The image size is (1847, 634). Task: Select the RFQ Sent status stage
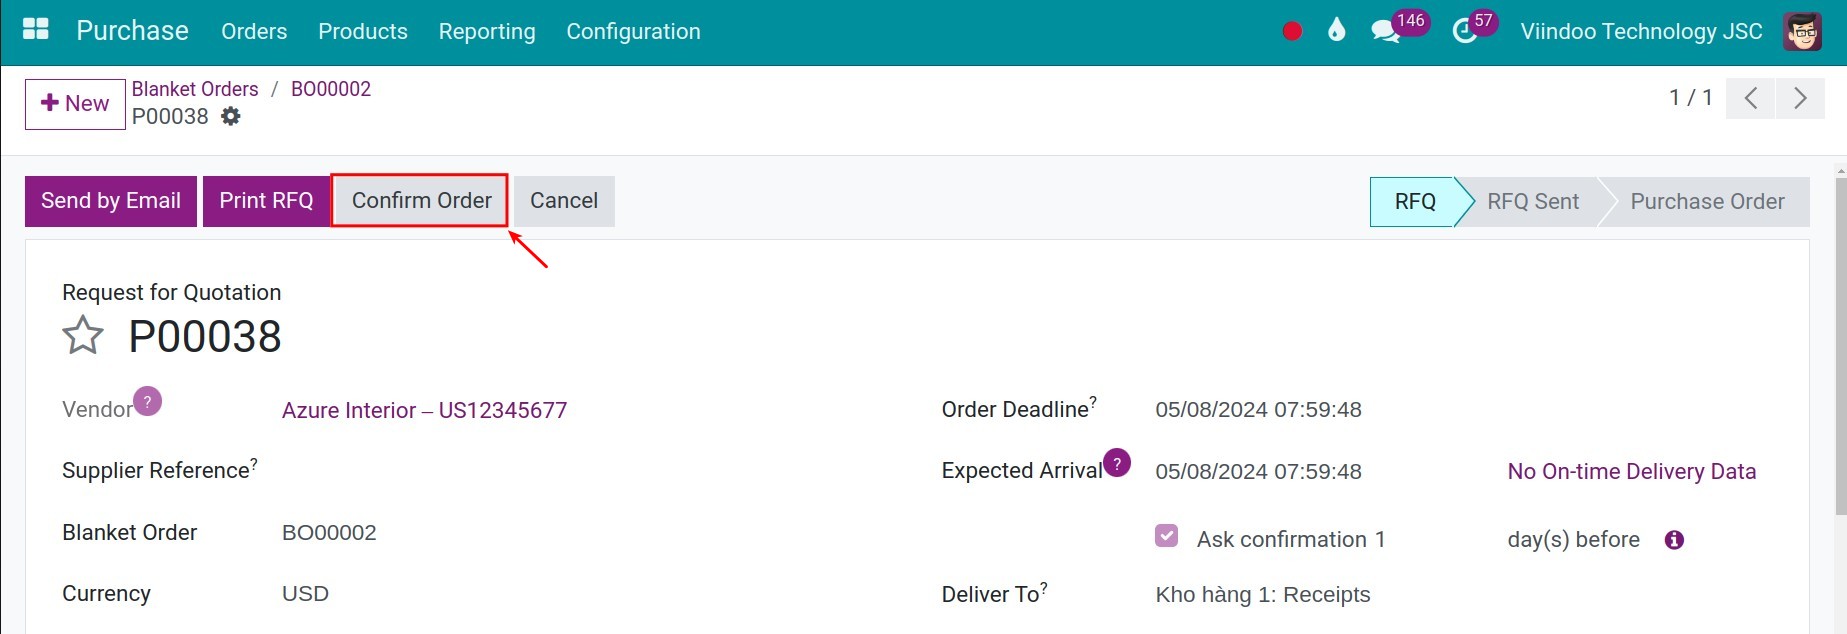[x=1532, y=202]
